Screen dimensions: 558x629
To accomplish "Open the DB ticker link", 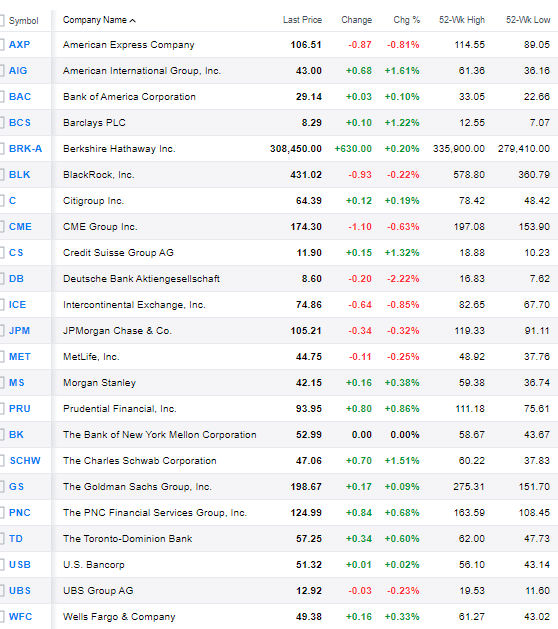I will click(x=16, y=279).
